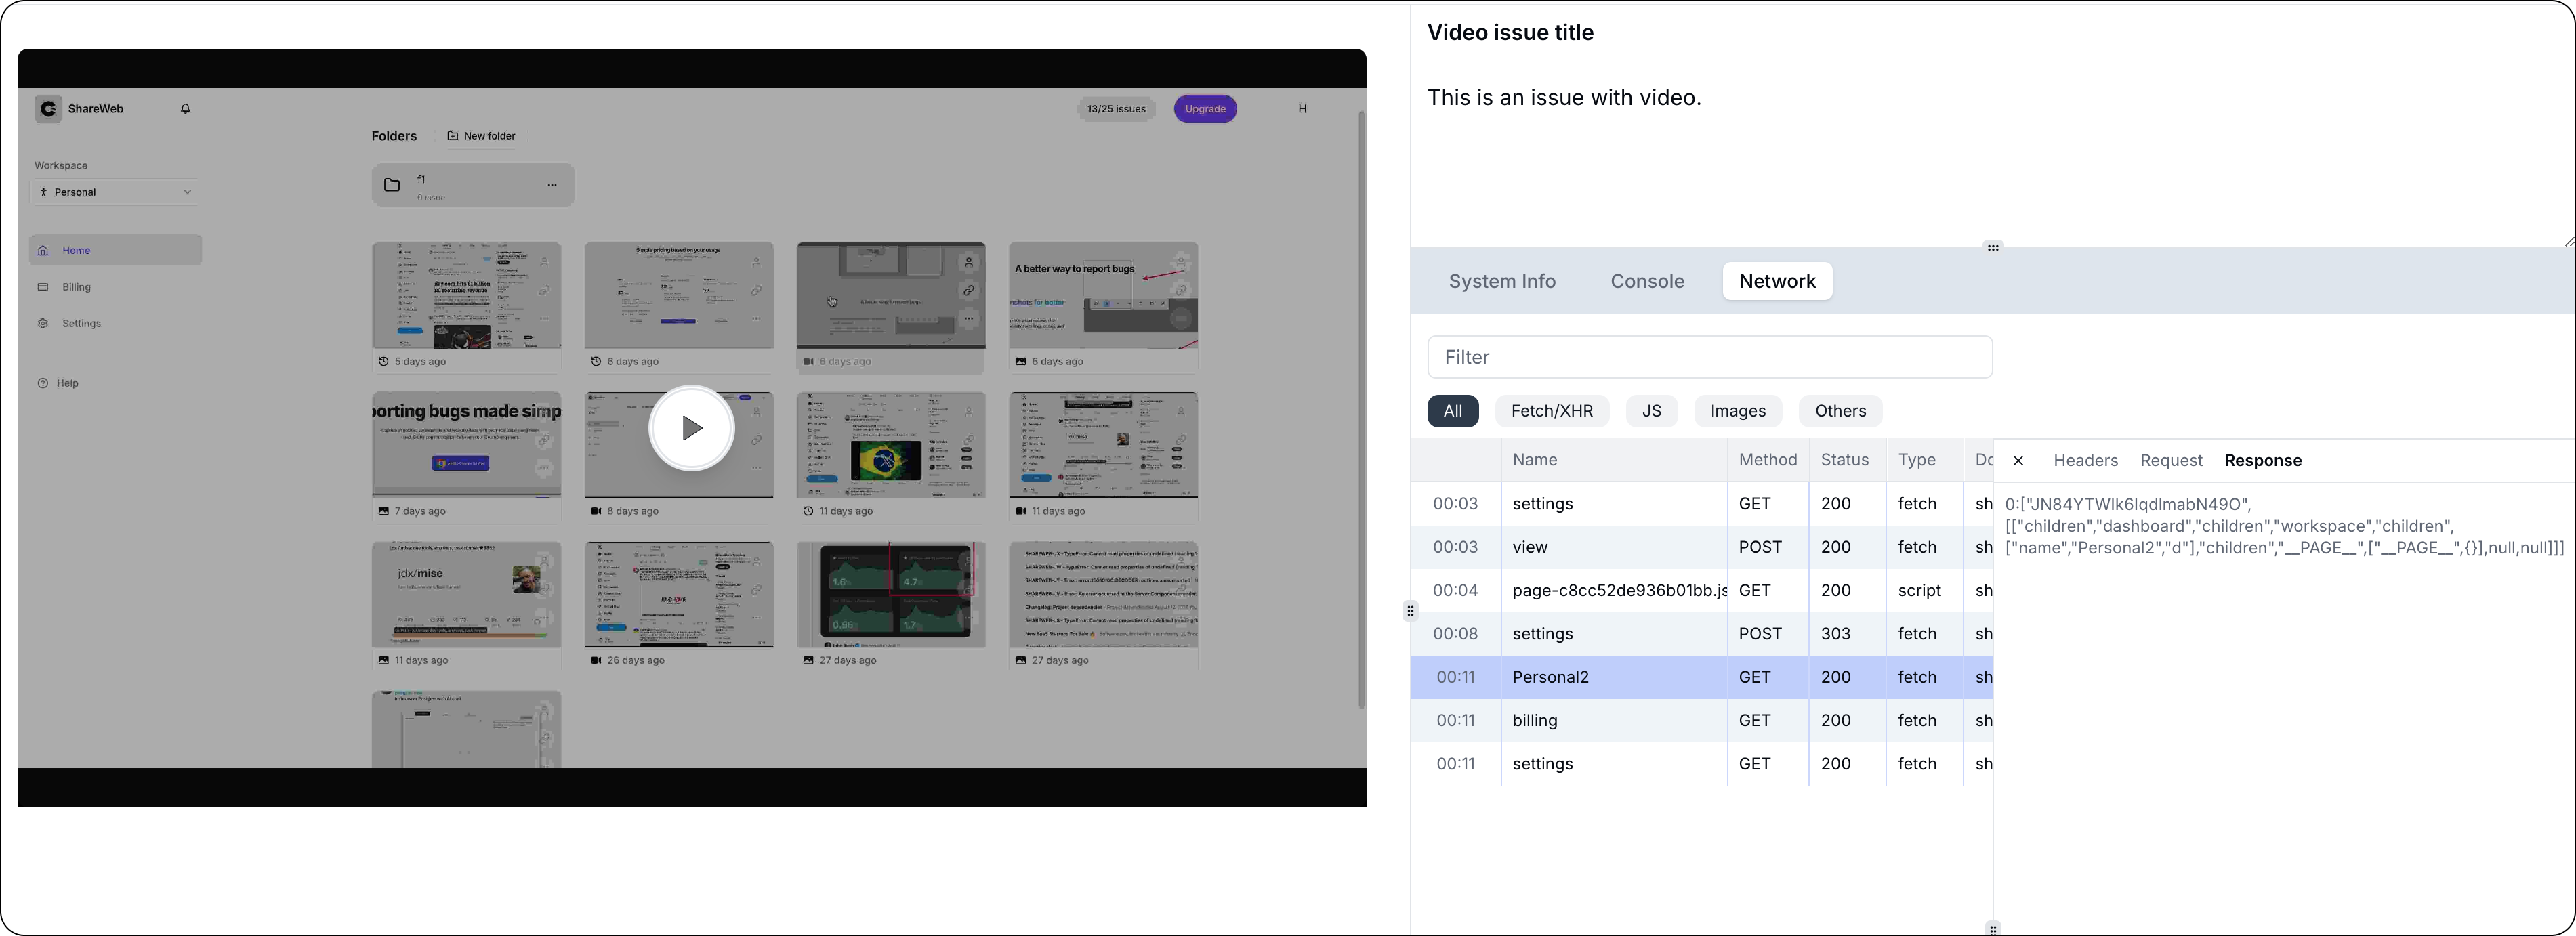The width and height of the screenshot is (2576, 936).
Task: Click the Fetch/XHR filter icon
Action: (1552, 410)
